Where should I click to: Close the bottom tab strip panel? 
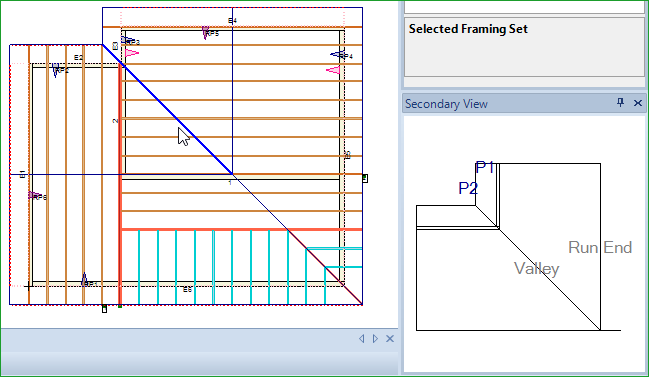tap(390, 339)
